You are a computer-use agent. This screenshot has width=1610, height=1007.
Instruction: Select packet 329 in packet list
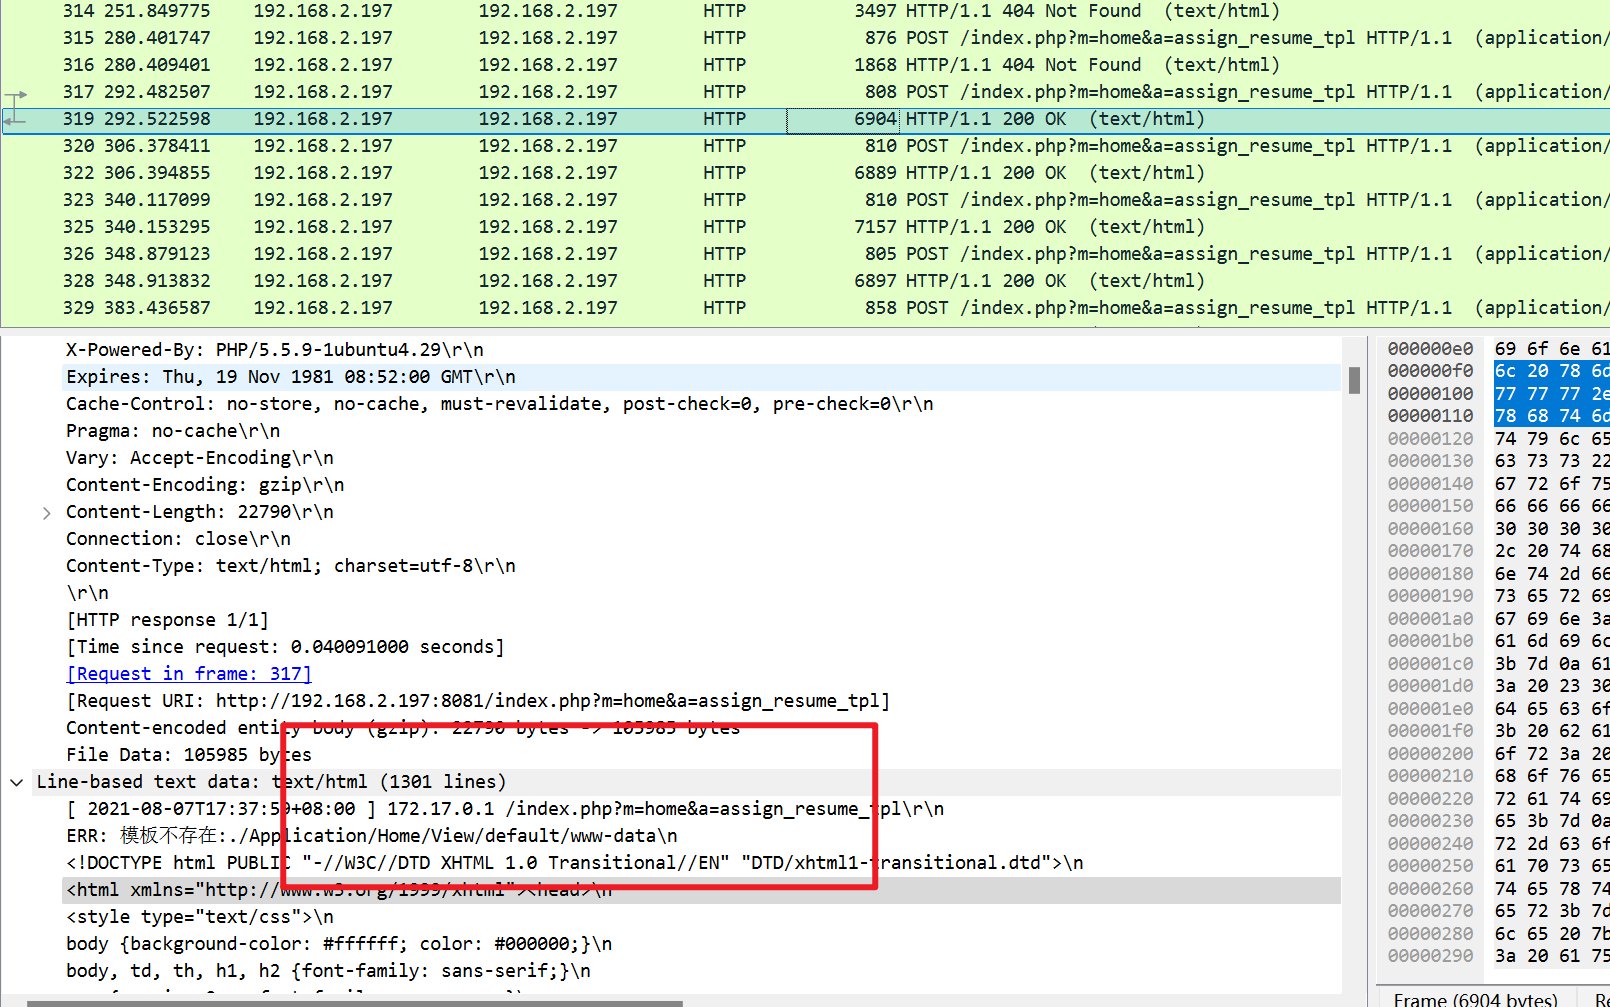pyautogui.click(x=805, y=308)
